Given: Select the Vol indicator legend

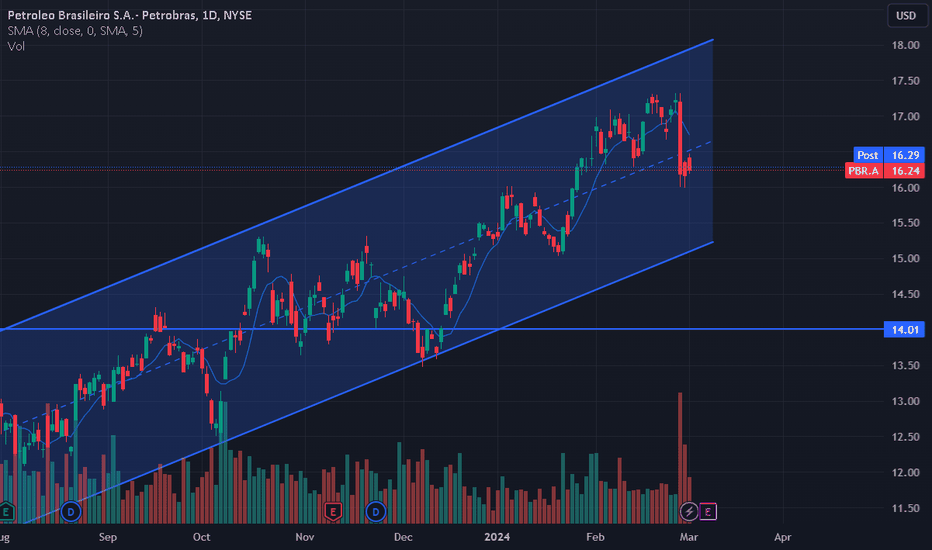Looking at the screenshot, I should tap(16, 46).
